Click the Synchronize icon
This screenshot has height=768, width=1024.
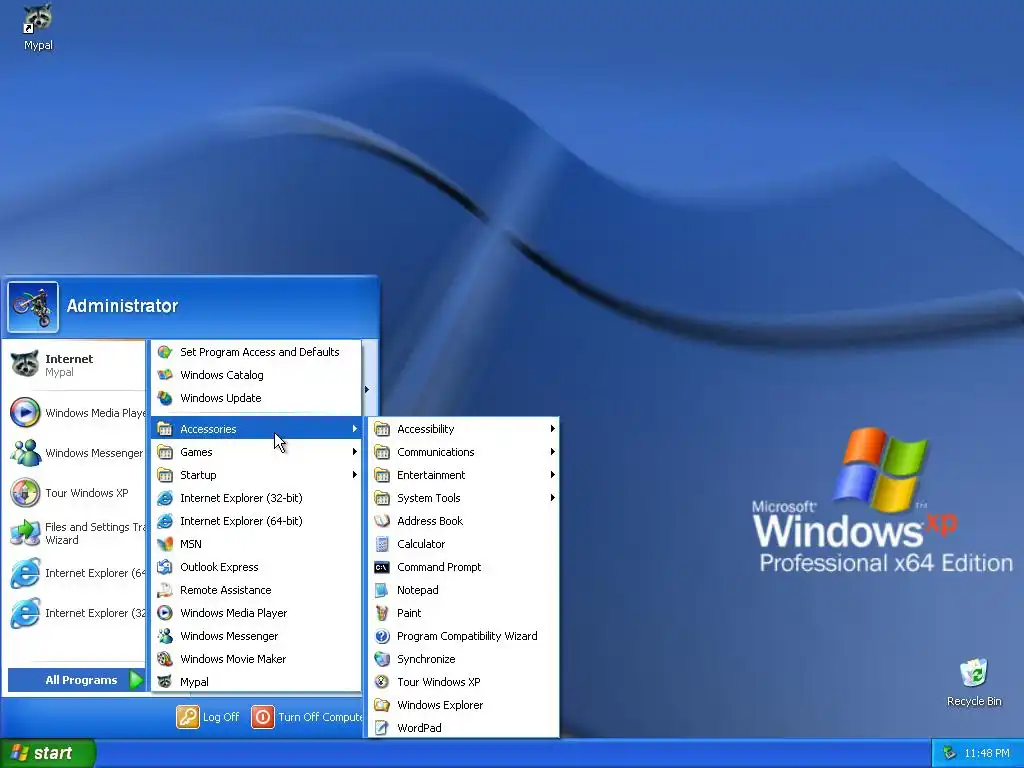(x=382, y=659)
